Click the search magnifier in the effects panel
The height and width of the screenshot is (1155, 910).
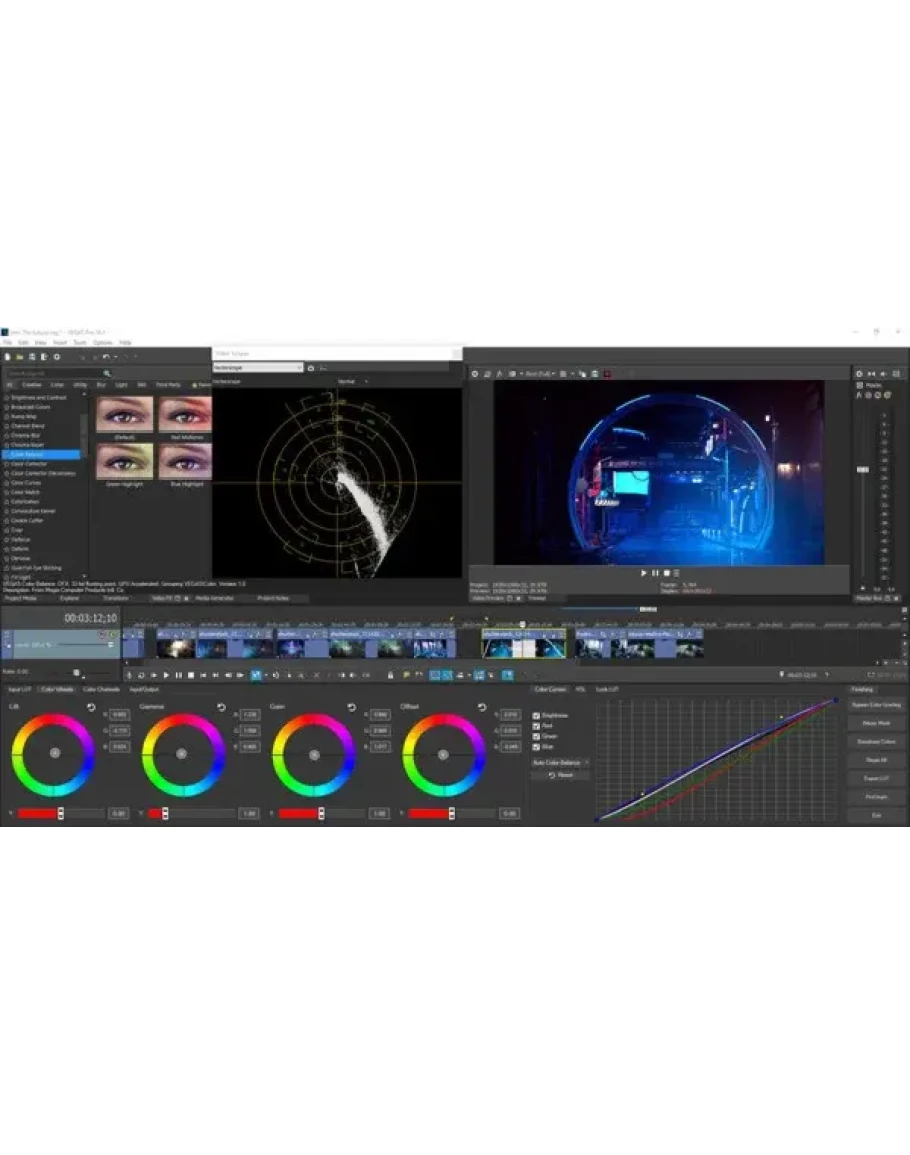click(108, 373)
